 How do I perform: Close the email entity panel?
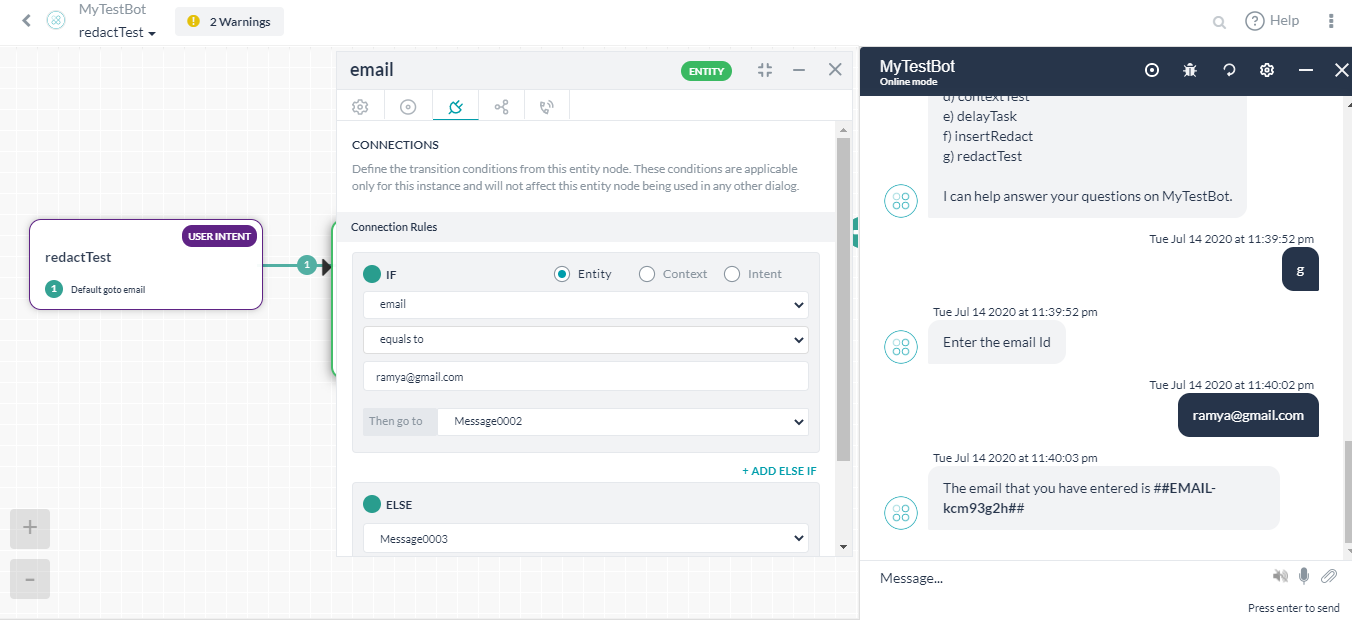tap(835, 70)
